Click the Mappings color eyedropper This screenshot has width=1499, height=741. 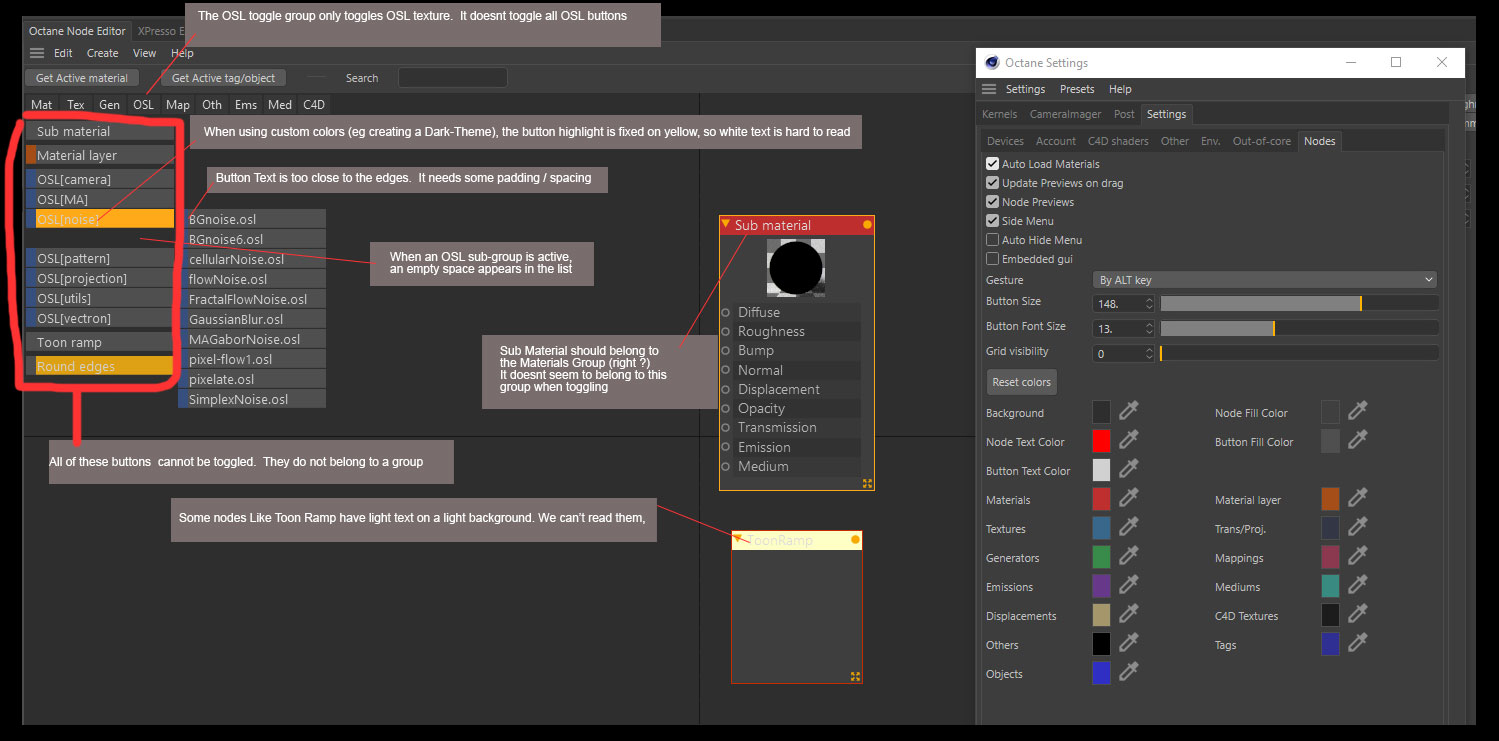(1358, 556)
